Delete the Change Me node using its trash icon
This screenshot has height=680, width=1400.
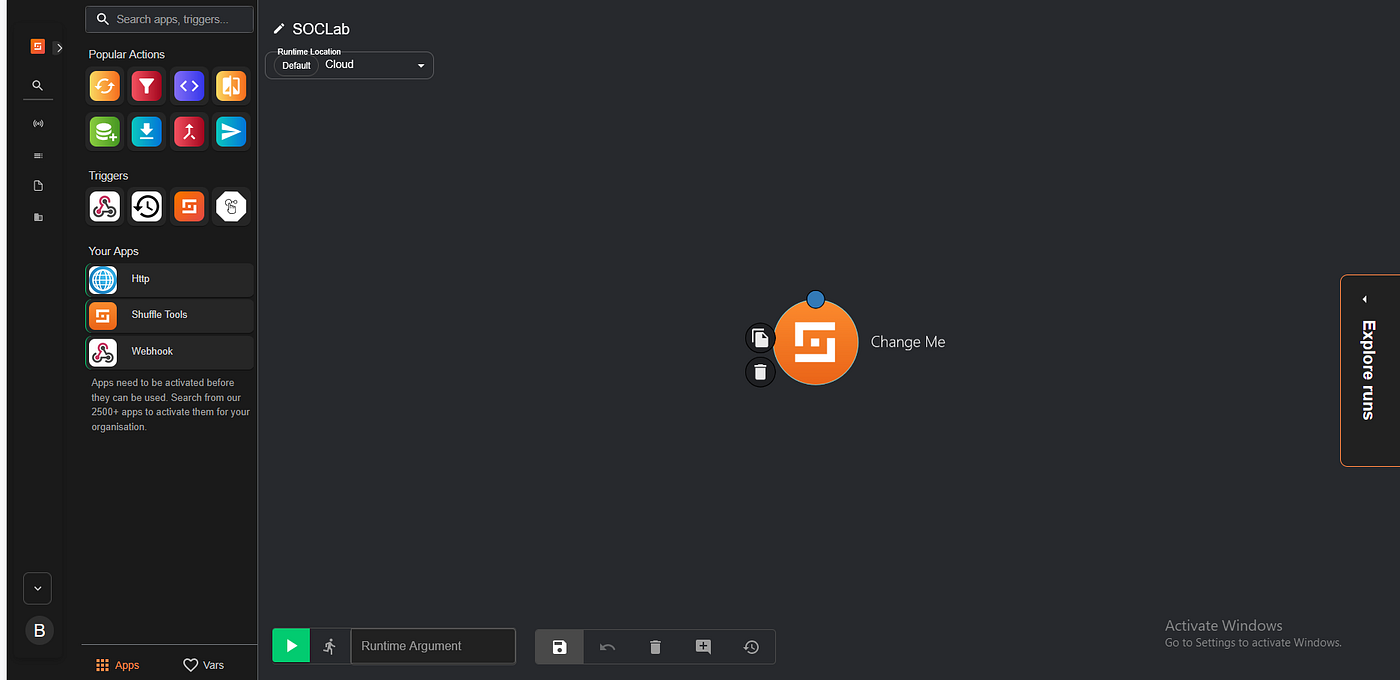(x=760, y=373)
